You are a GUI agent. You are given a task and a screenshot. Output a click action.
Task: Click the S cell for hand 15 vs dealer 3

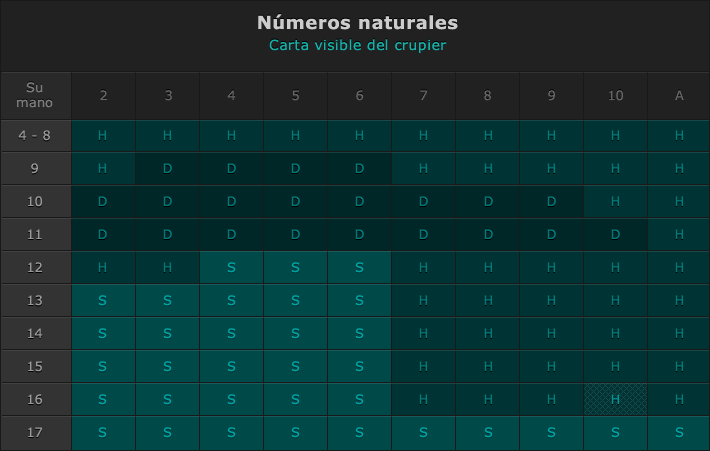[168, 367]
